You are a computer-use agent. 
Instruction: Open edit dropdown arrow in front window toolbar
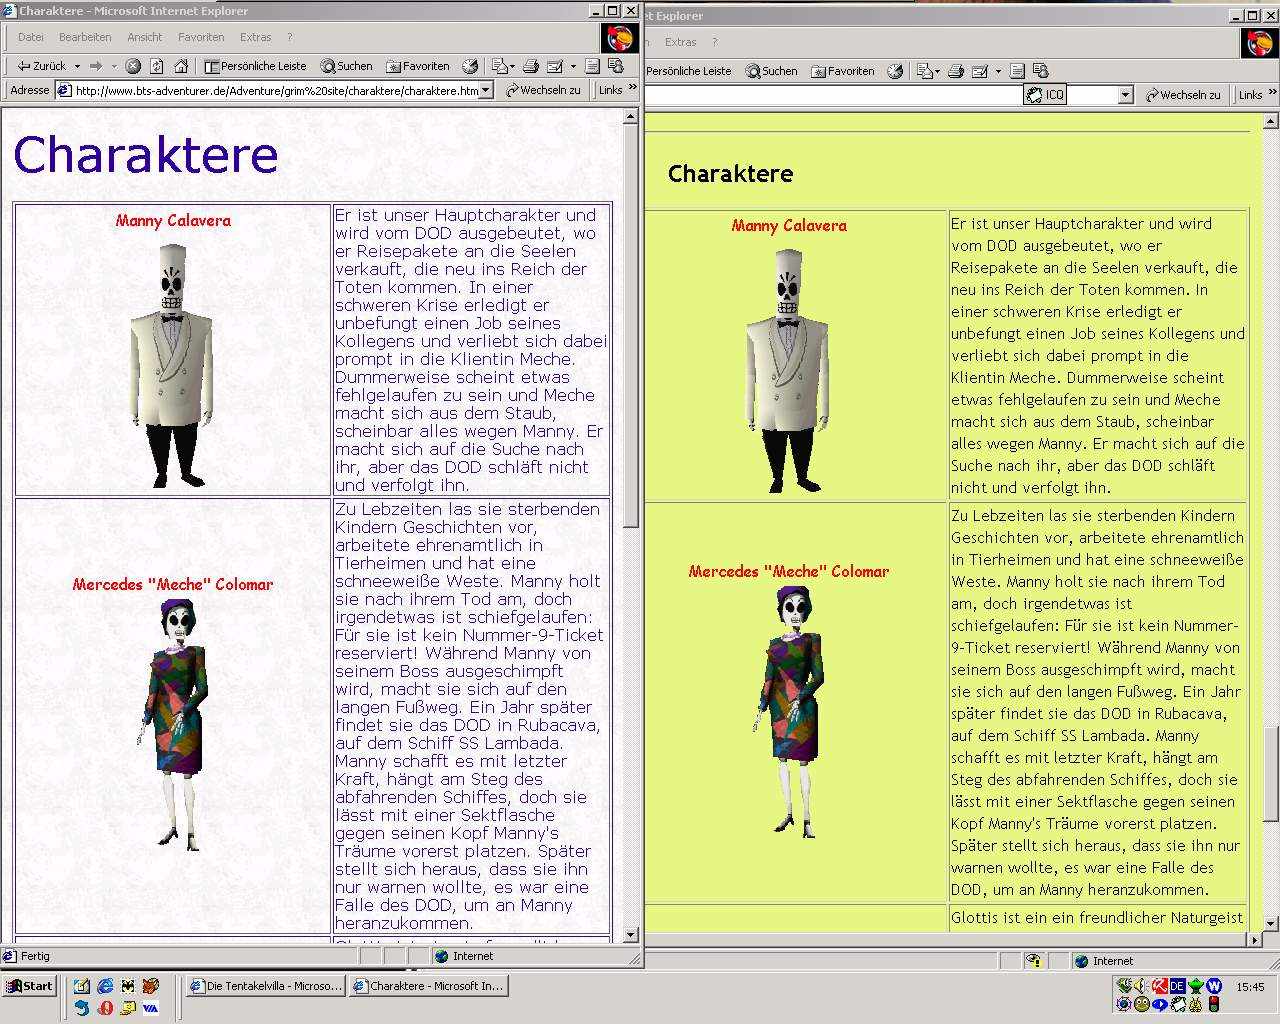573,66
